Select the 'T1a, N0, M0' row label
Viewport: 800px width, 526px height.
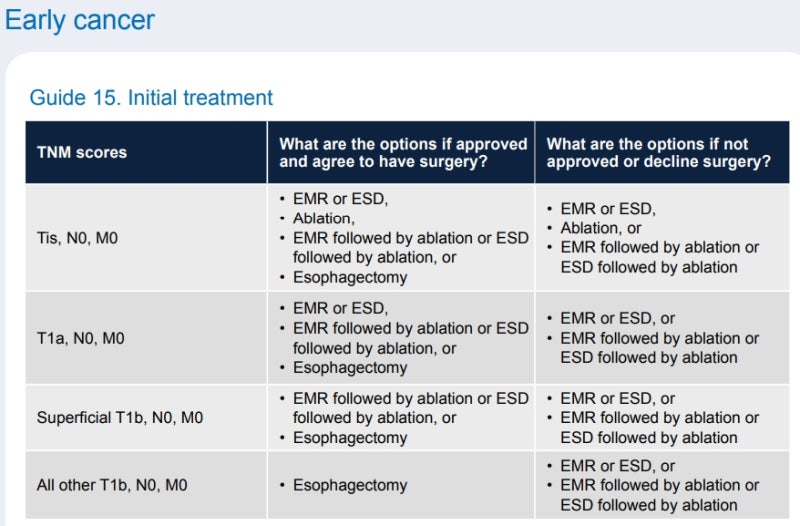[x=81, y=338]
